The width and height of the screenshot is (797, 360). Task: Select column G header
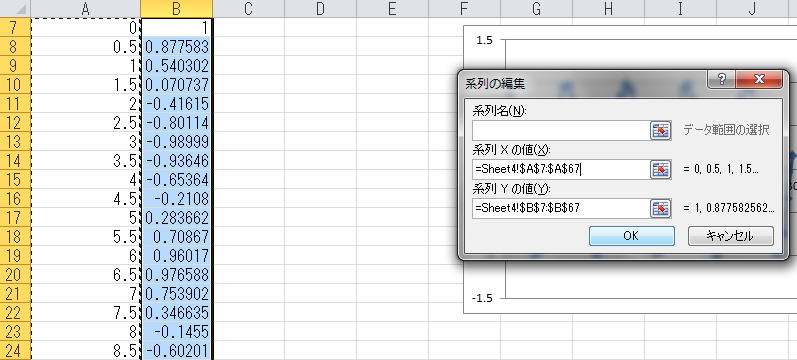pos(536,9)
